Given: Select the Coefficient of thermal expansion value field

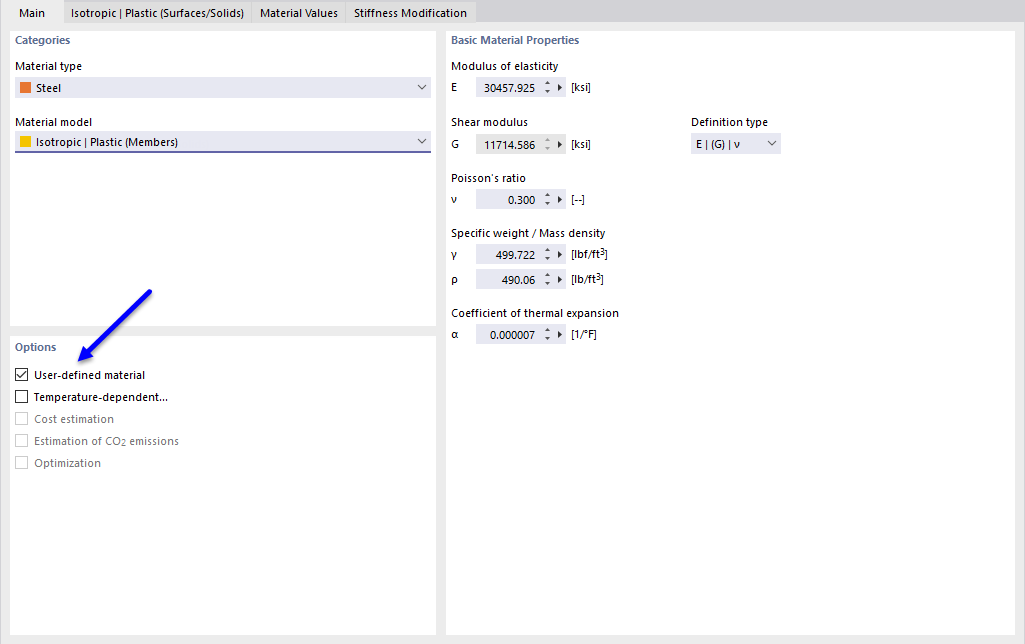Looking at the screenshot, I should (510, 334).
